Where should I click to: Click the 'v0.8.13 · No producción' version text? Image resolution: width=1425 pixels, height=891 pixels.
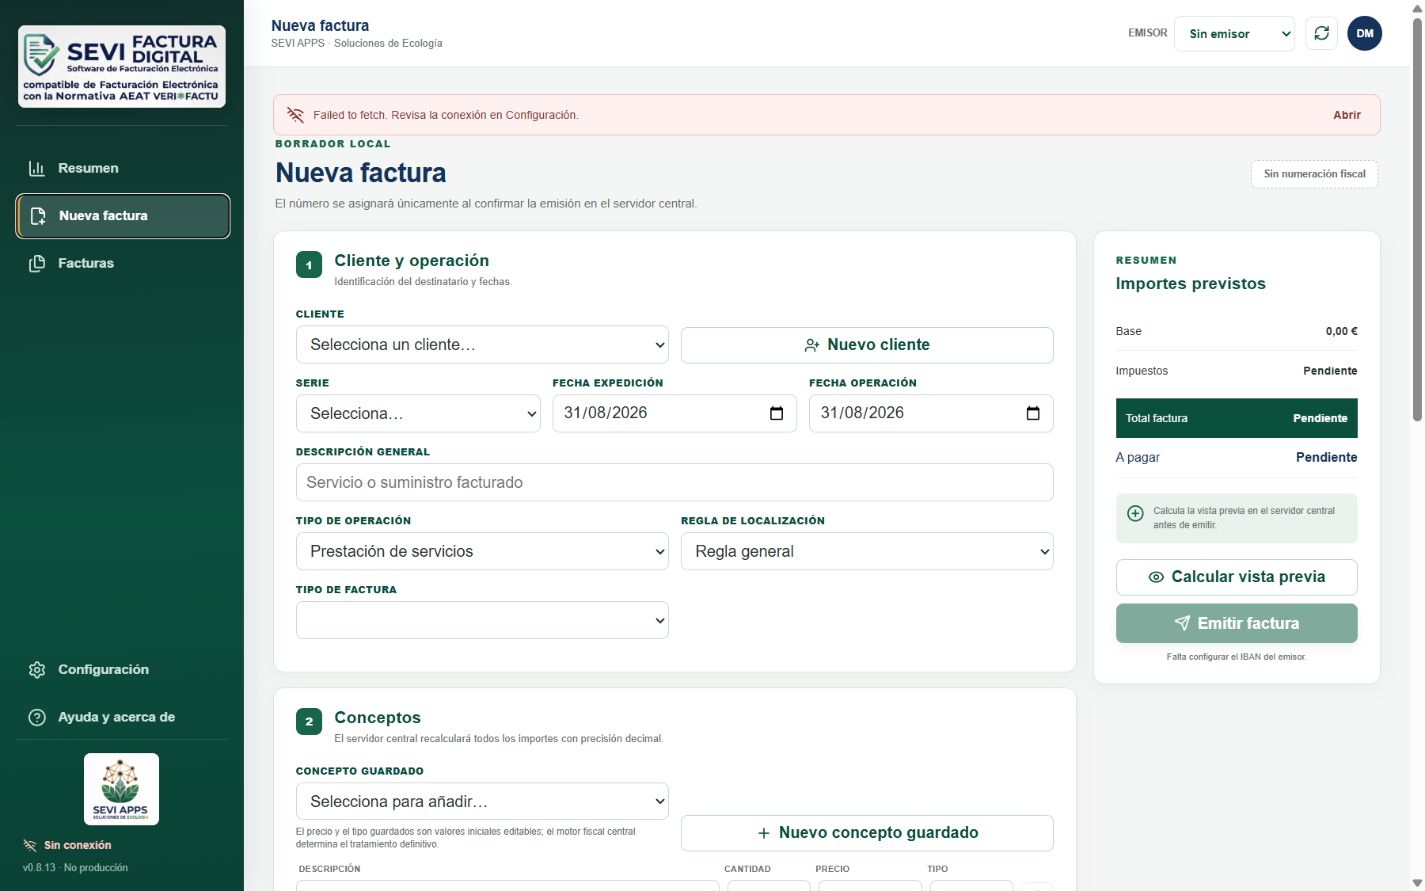tap(76, 868)
